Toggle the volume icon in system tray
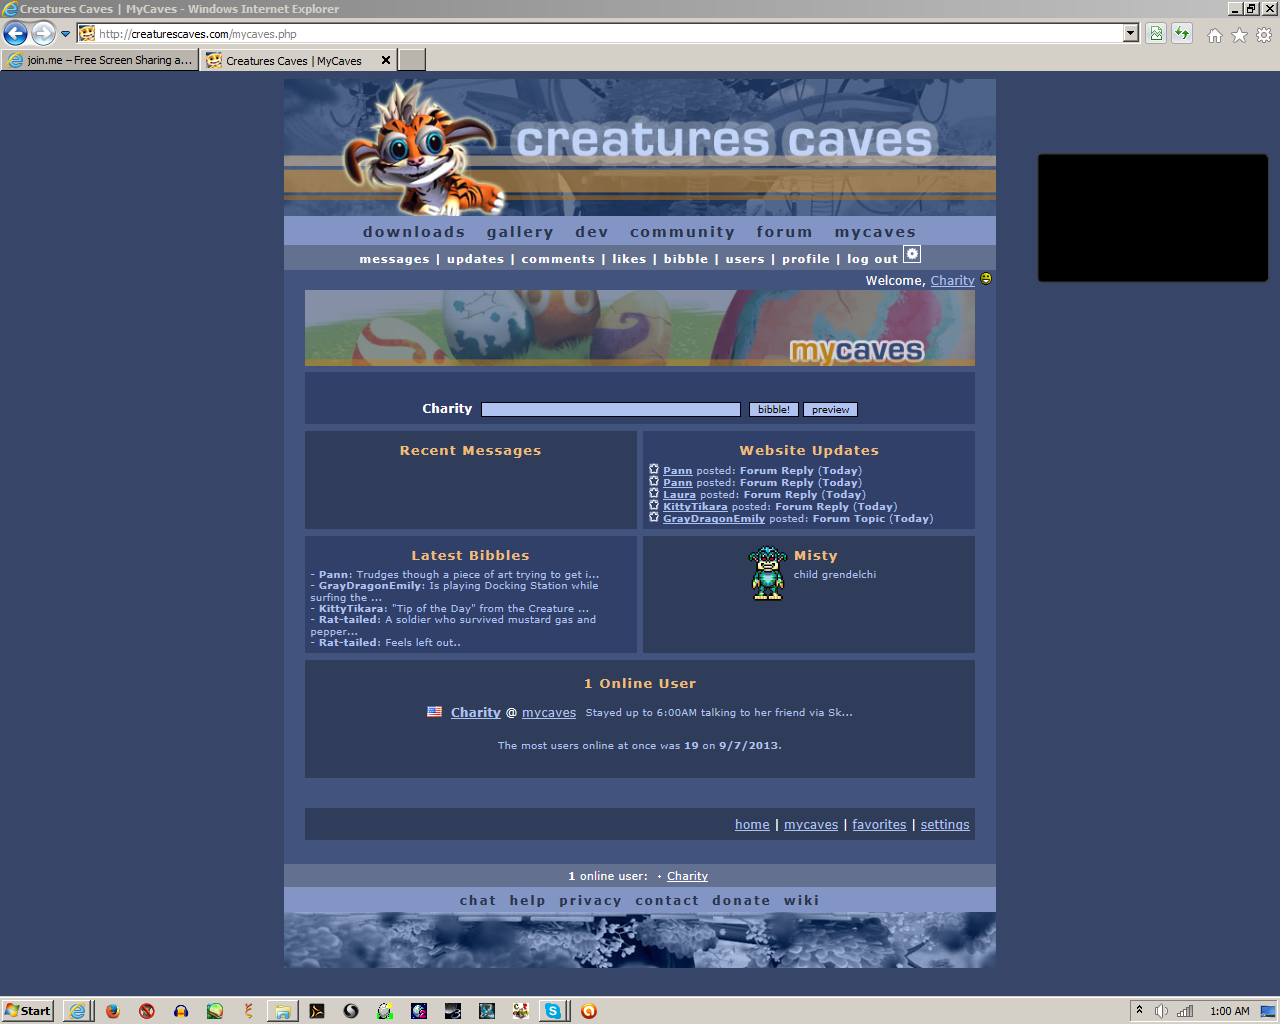Viewport: 1280px width, 1024px height. pyautogui.click(x=1163, y=1010)
